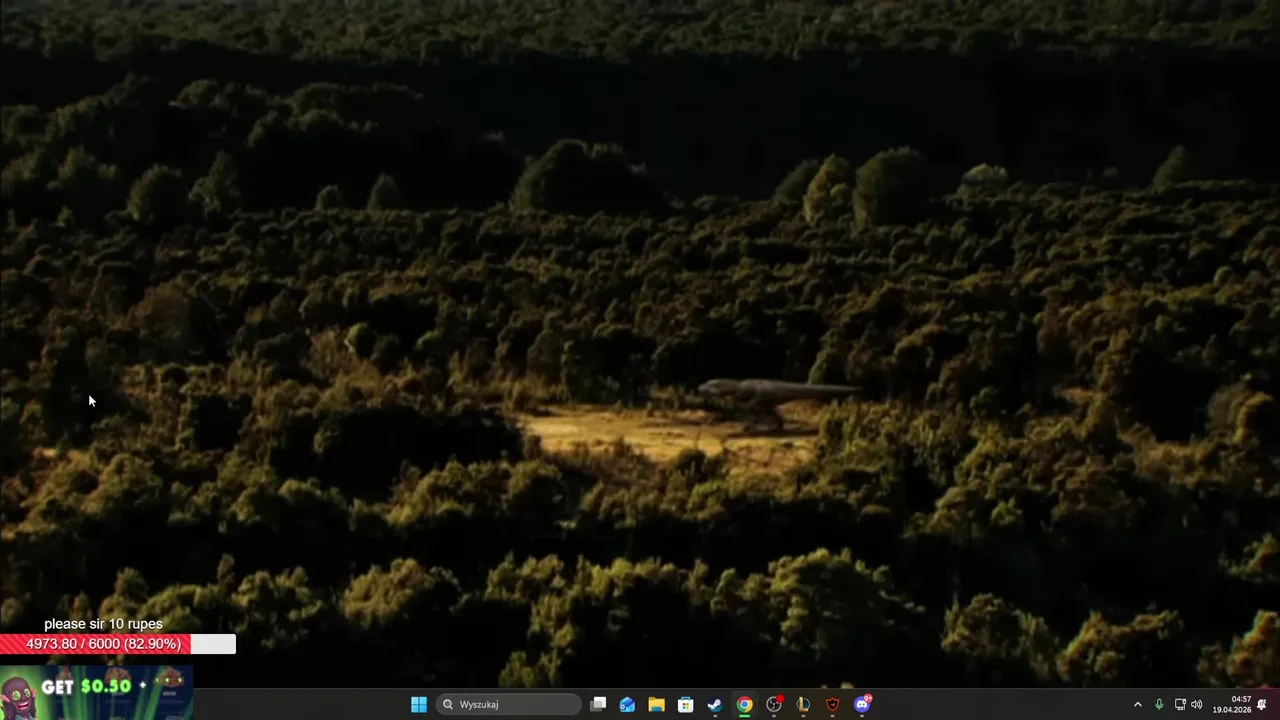1280x720 pixels.
Task: Open the Windows Start menu
Action: [x=419, y=704]
